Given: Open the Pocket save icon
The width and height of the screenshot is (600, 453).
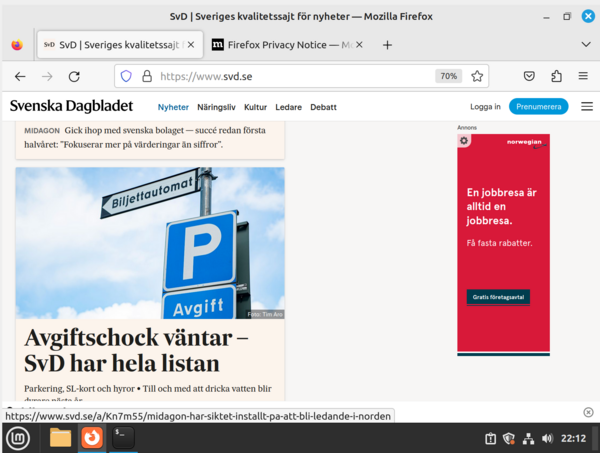Looking at the screenshot, I should click(x=529, y=76).
